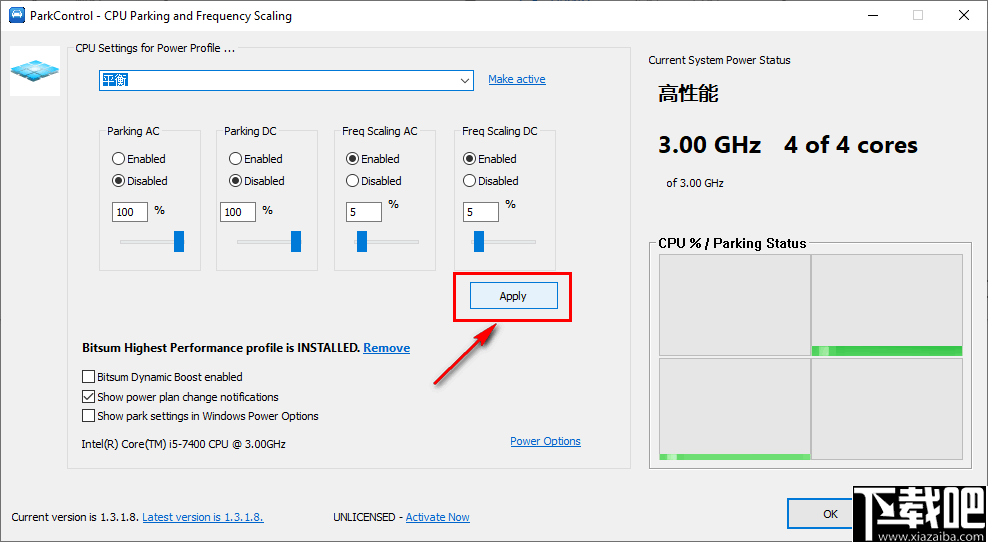Click the Activate Now link
This screenshot has width=988, height=542.
click(437, 517)
